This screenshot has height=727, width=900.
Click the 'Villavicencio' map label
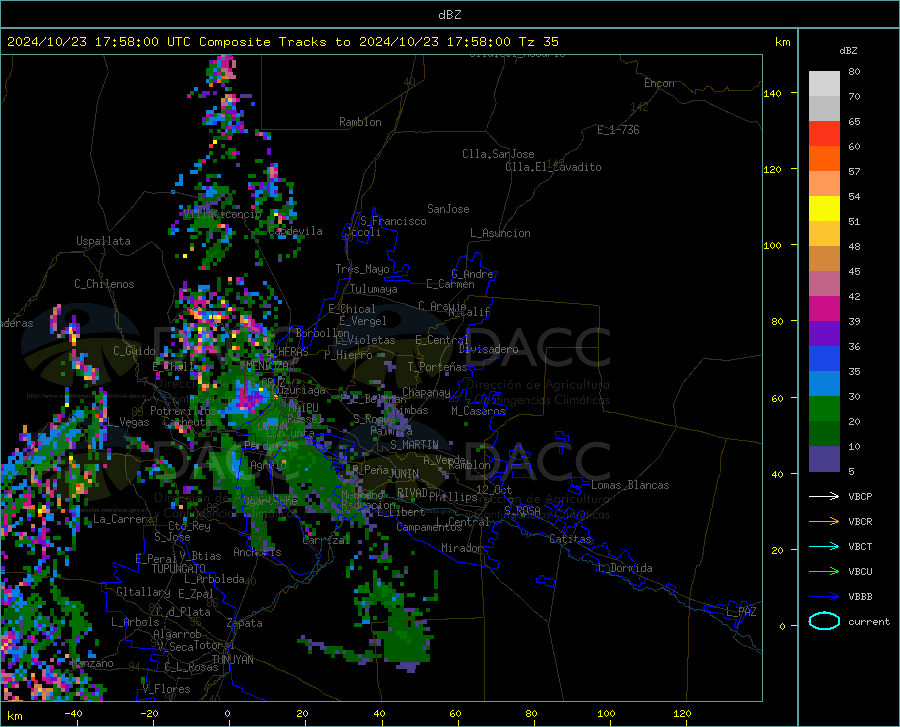[x=223, y=214]
